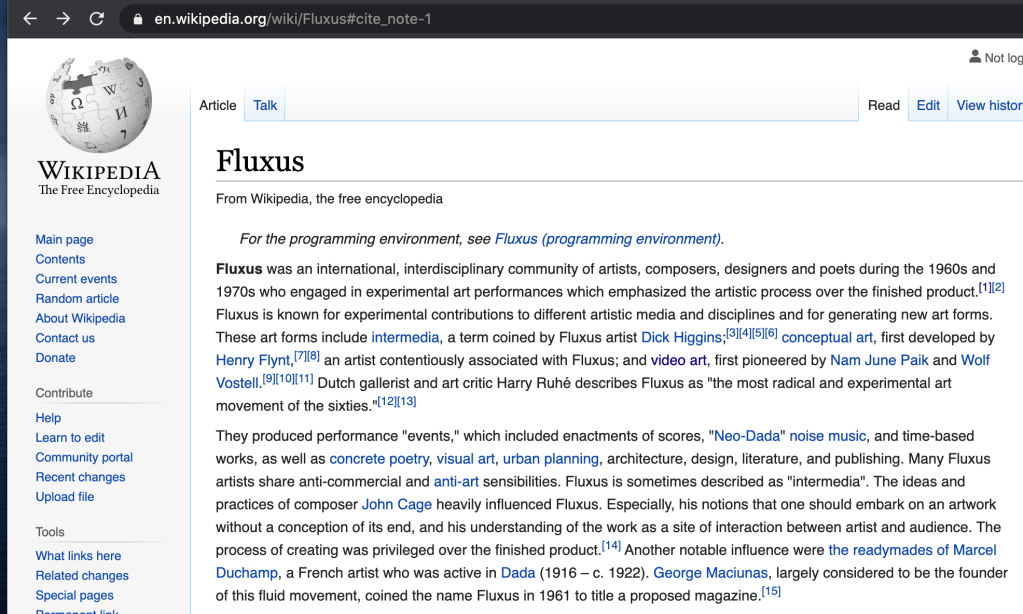
Task: Switch to the Talk tab
Action: (265, 105)
